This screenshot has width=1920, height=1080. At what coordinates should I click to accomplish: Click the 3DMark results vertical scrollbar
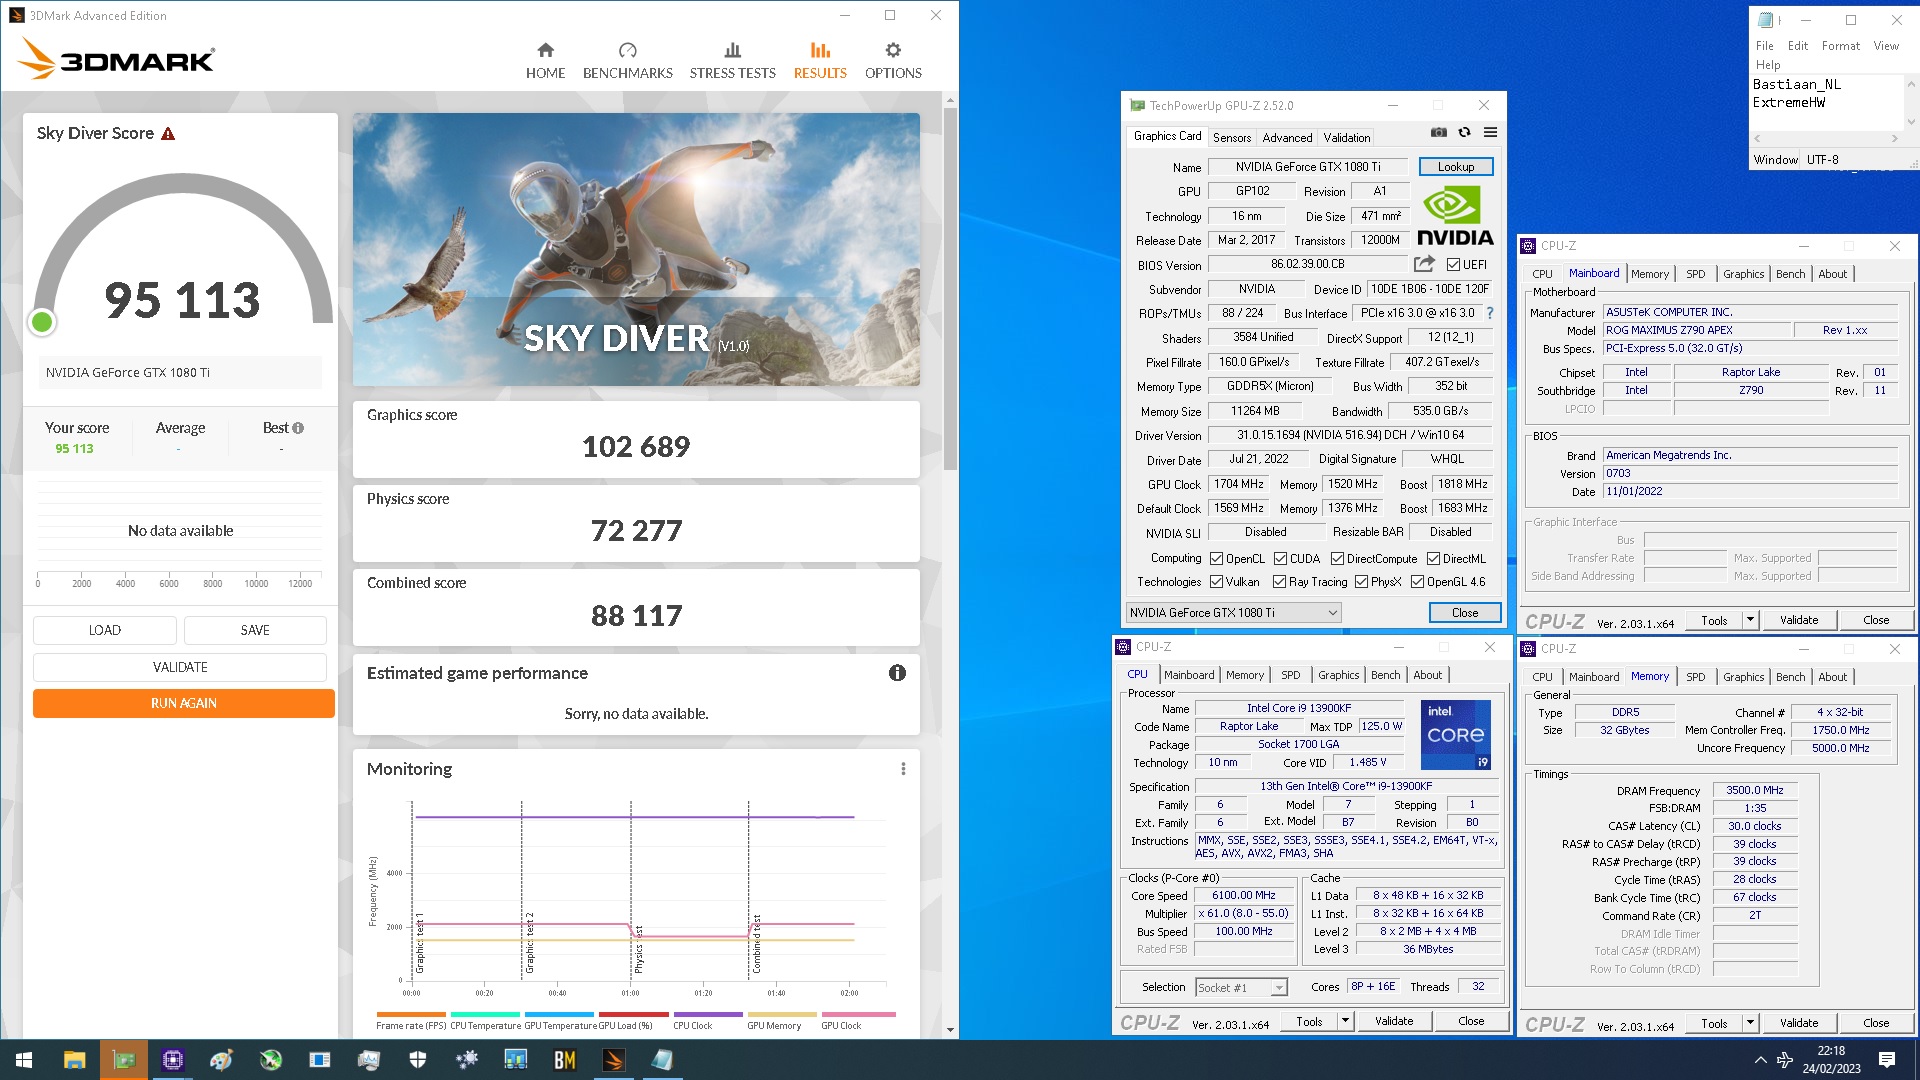(x=950, y=290)
